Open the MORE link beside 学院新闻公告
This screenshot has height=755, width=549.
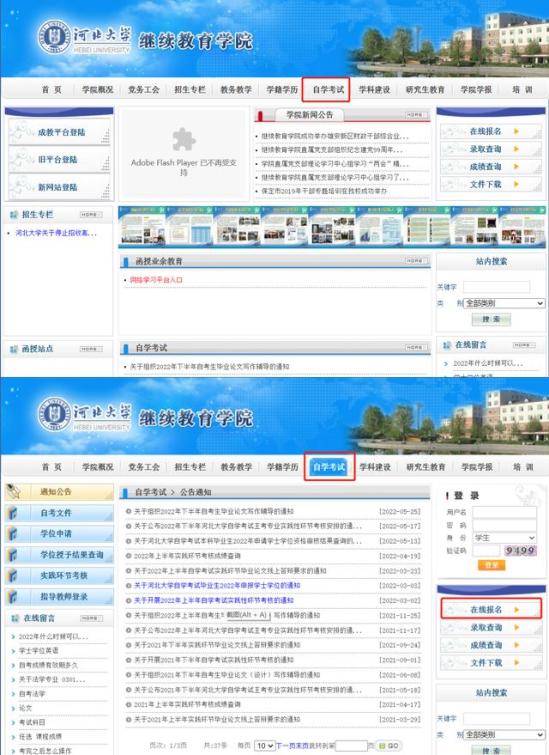pyautogui.click(x=416, y=115)
